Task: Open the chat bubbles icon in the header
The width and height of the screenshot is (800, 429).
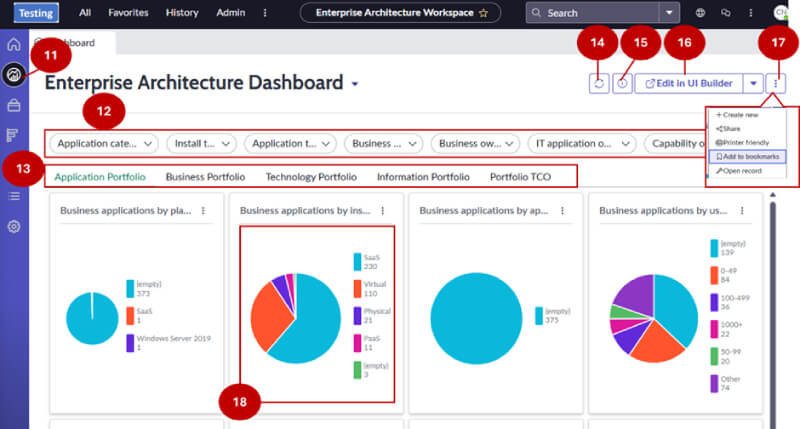Action: click(726, 13)
